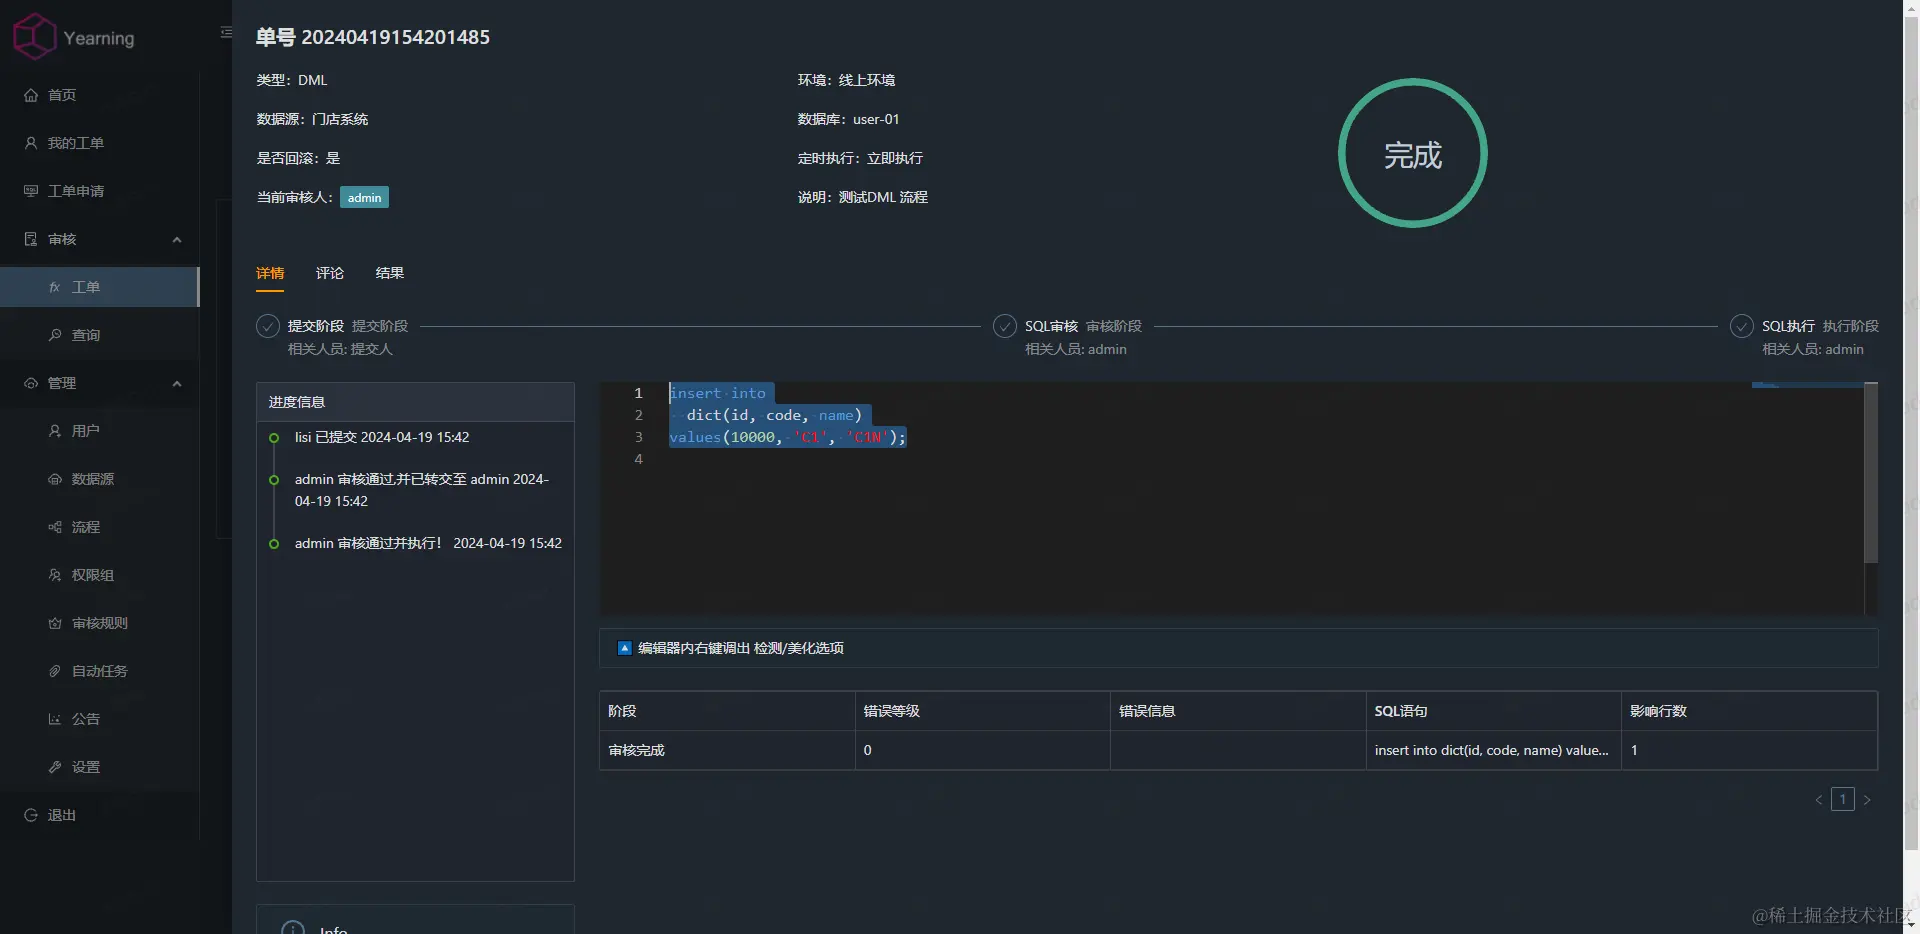Click the group icon beside 权限组
1920x934 pixels.
[x=55, y=575]
